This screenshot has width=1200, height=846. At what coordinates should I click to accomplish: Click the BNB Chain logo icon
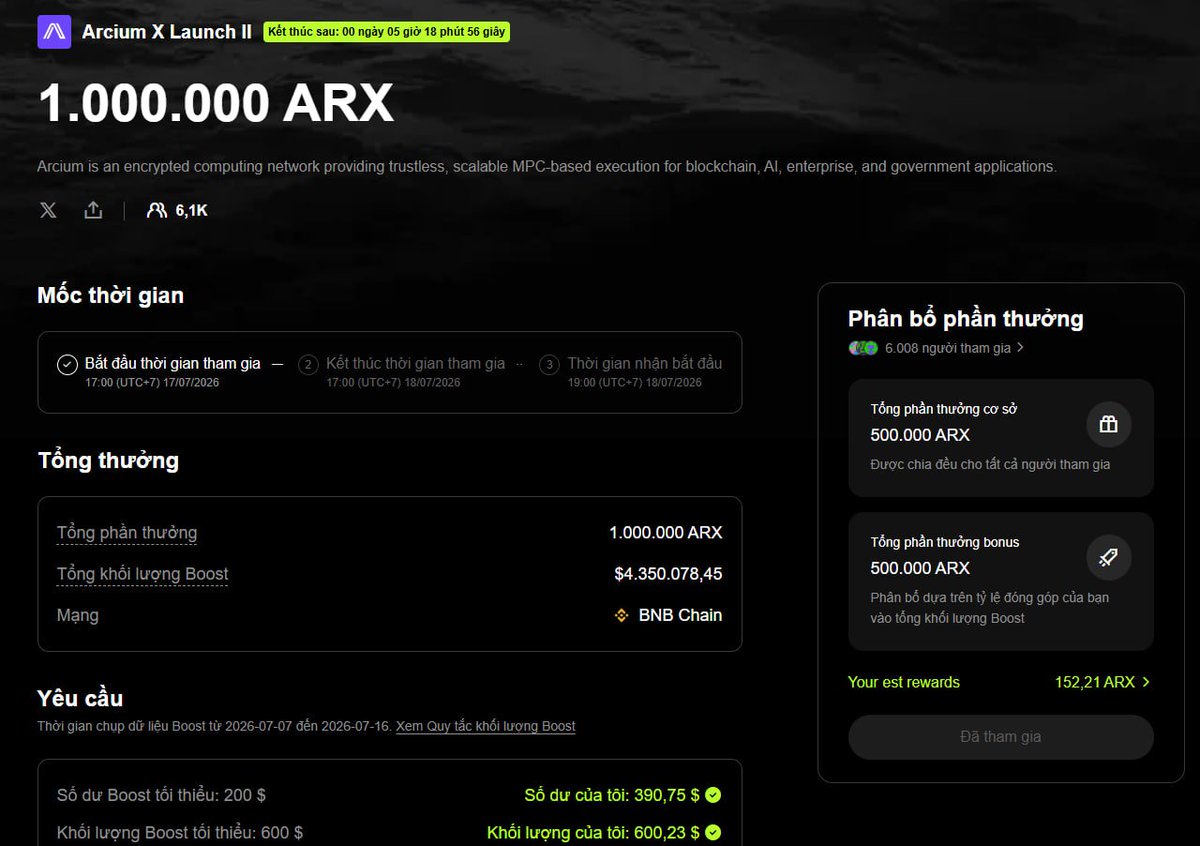coord(622,615)
